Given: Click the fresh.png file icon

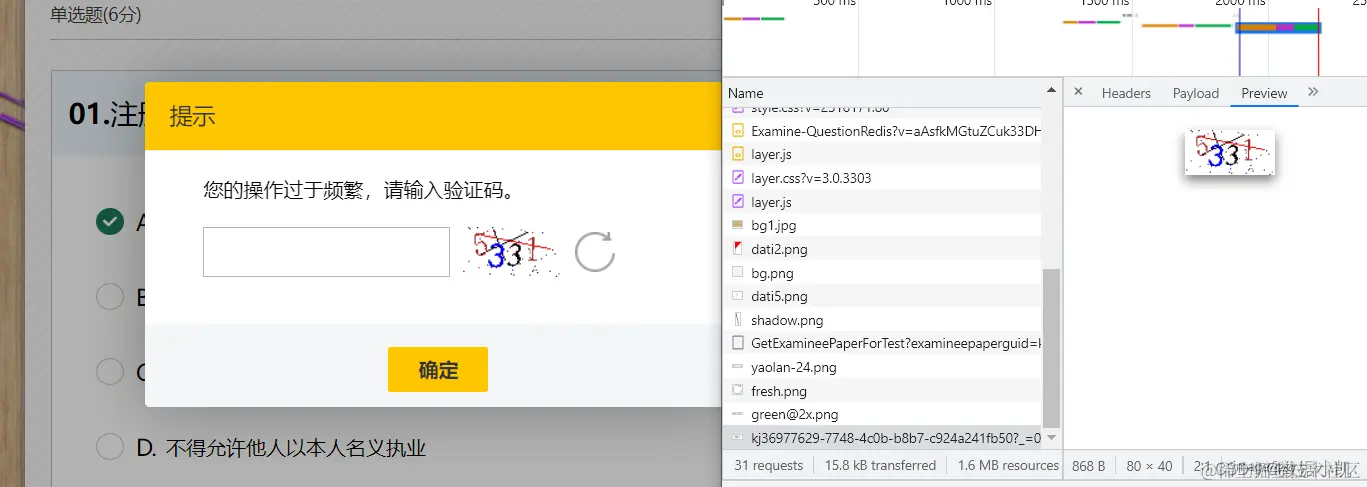Looking at the screenshot, I should pos(738,391).
